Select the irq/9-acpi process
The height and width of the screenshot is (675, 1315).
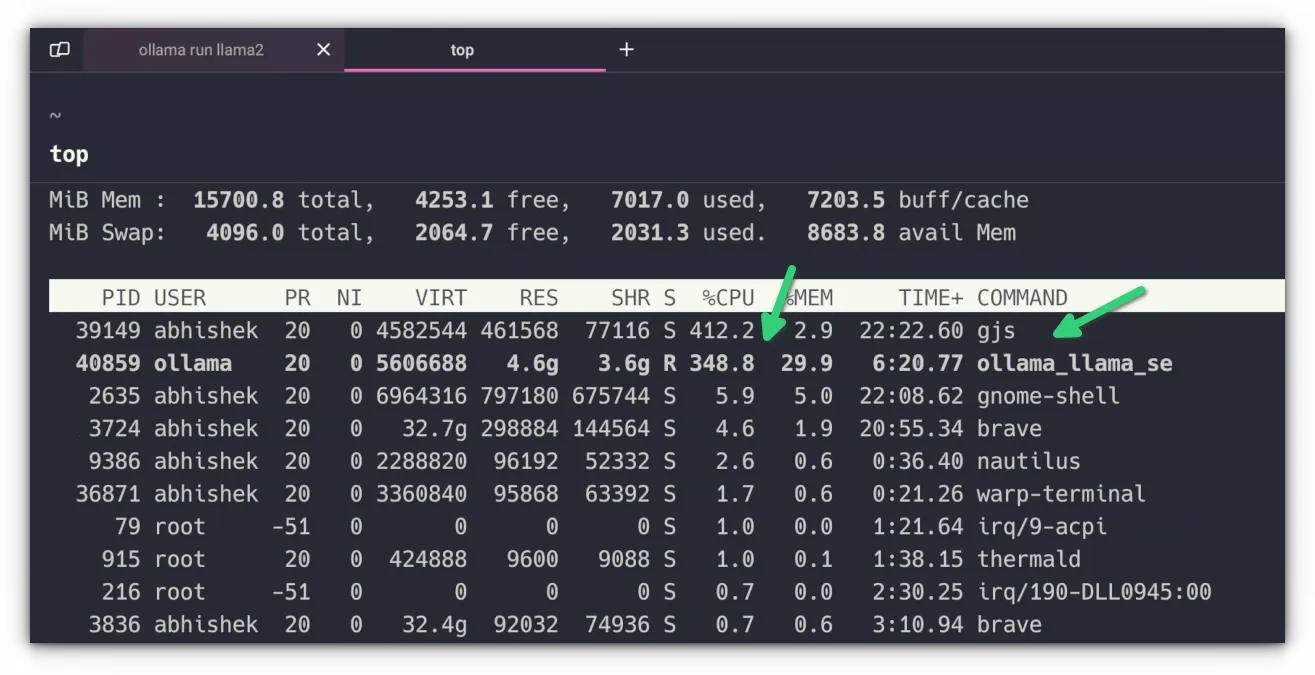pyautogui.click(x=1042, y=527)
